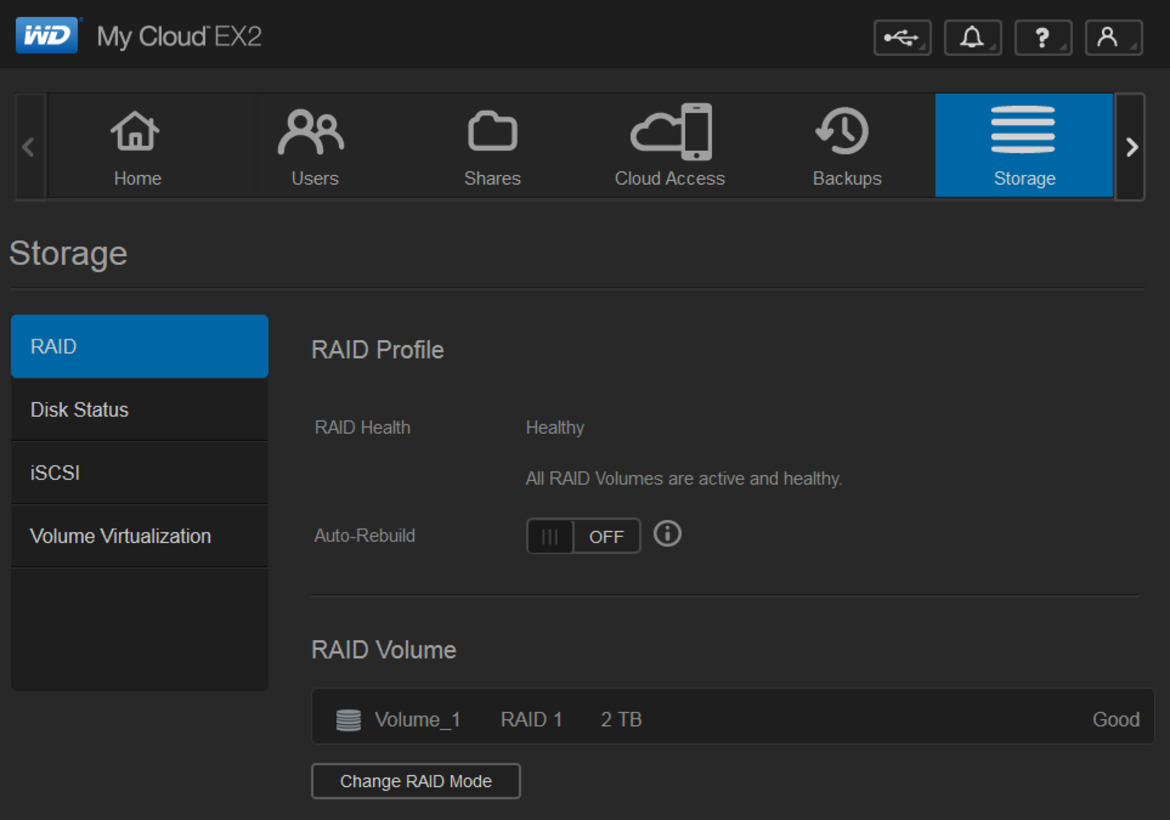Click the My Cloud EX2 title
Screen dimensions: 1170x820
tap(179, 37)
